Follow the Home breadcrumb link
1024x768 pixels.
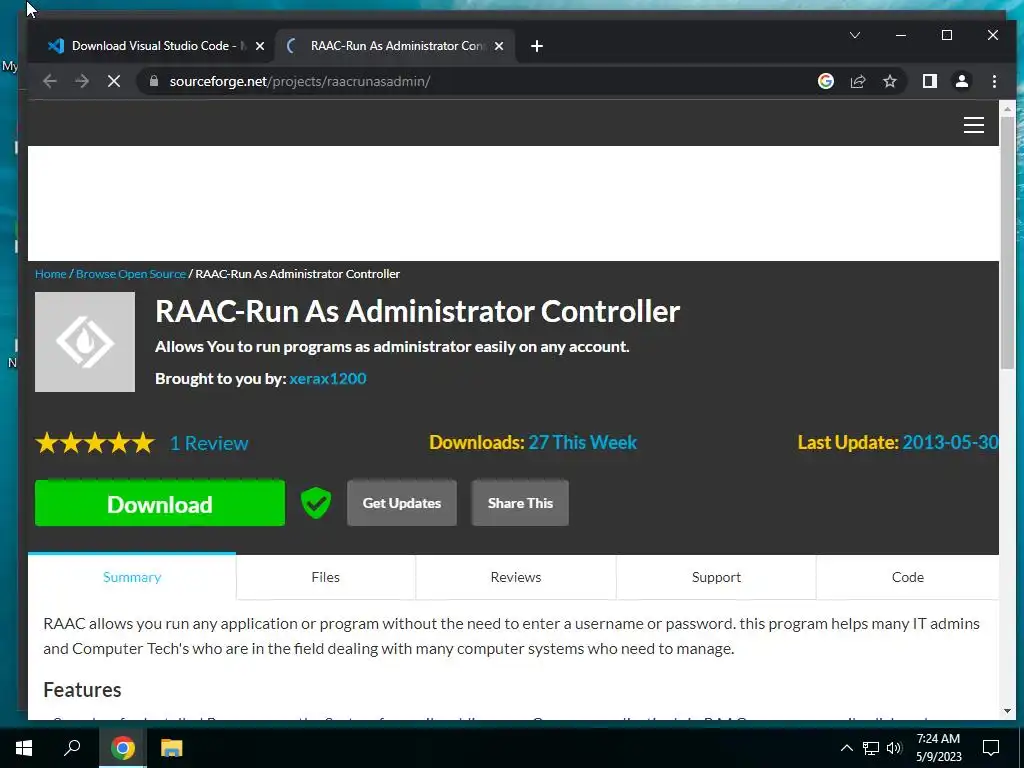point(51,274)
